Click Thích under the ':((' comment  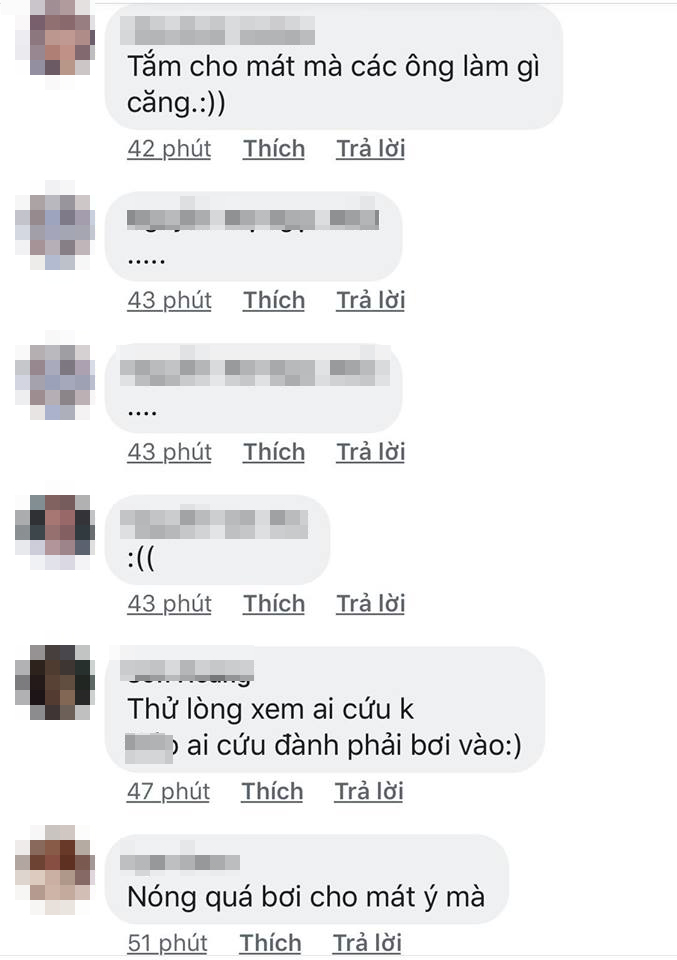274,604
